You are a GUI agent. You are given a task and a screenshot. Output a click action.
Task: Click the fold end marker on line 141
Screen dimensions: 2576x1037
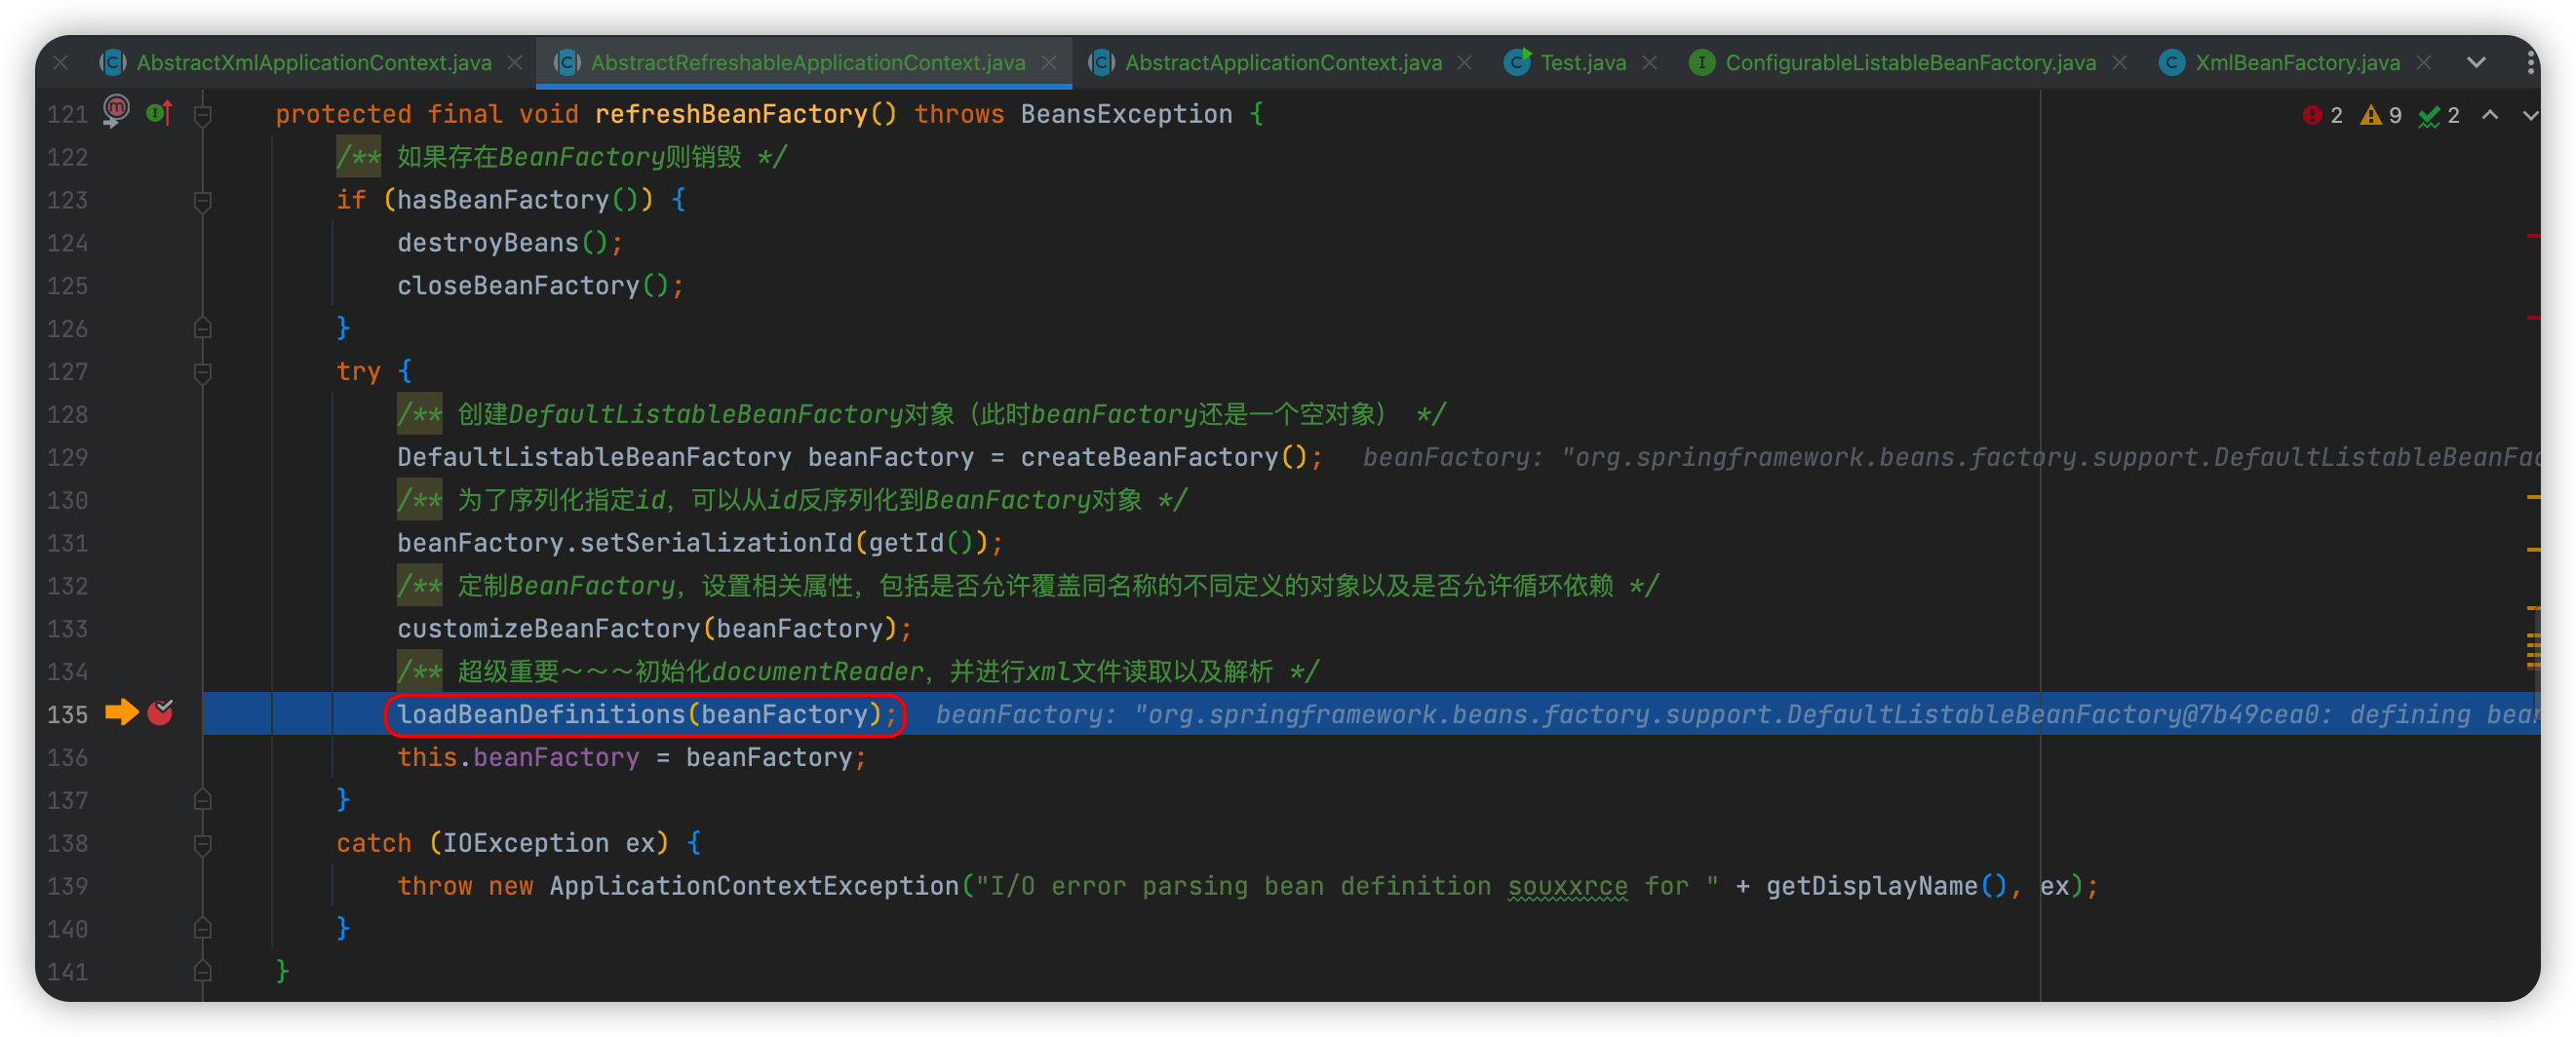click(x=202, y=971)
